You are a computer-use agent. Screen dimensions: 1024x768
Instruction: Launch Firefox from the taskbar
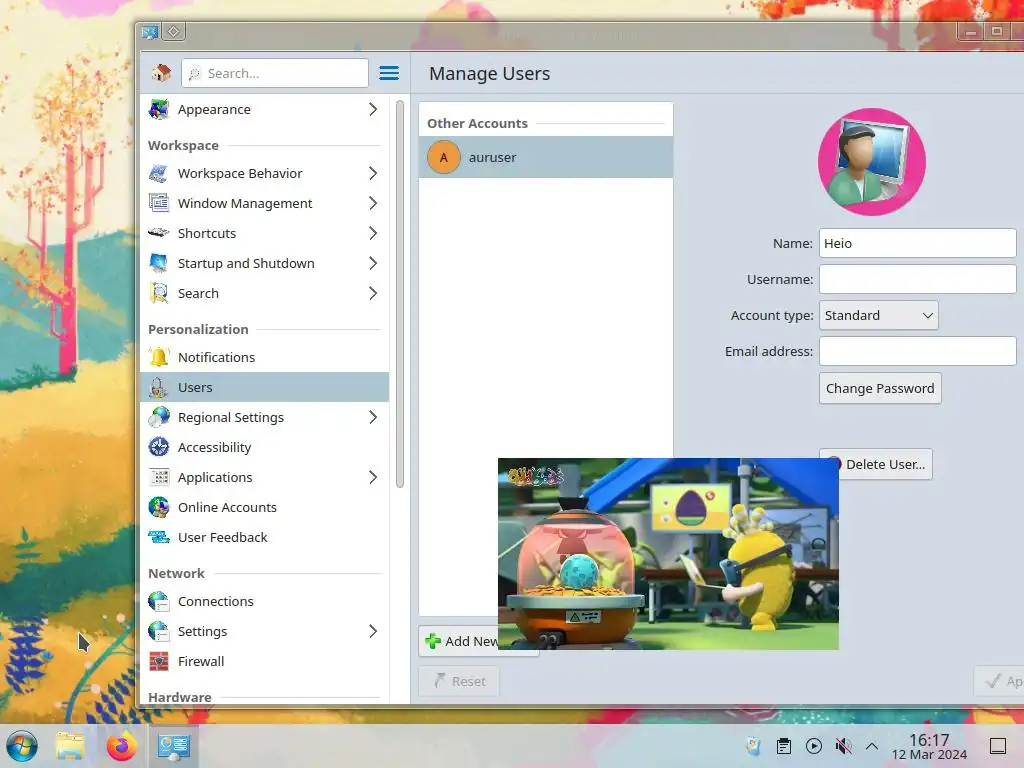(121, 746)
